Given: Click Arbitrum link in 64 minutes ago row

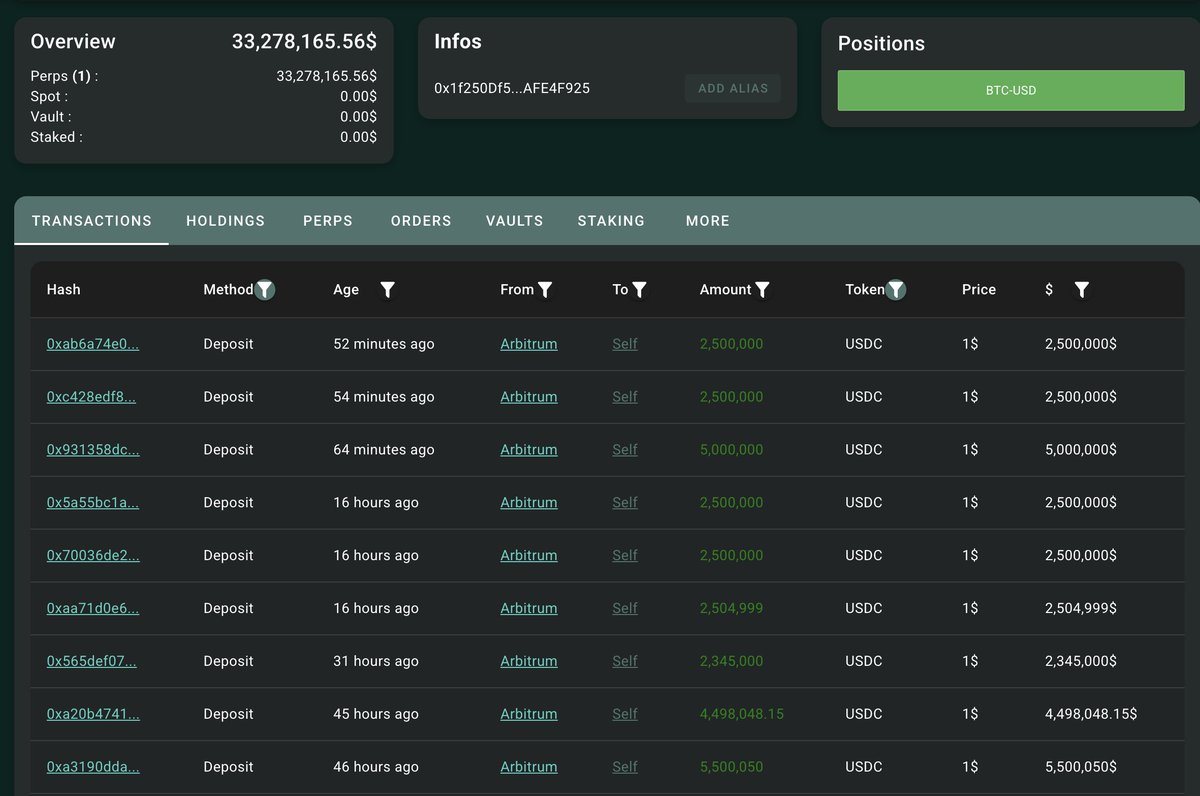Looking at the screenshot, I should tap(529, 450).
